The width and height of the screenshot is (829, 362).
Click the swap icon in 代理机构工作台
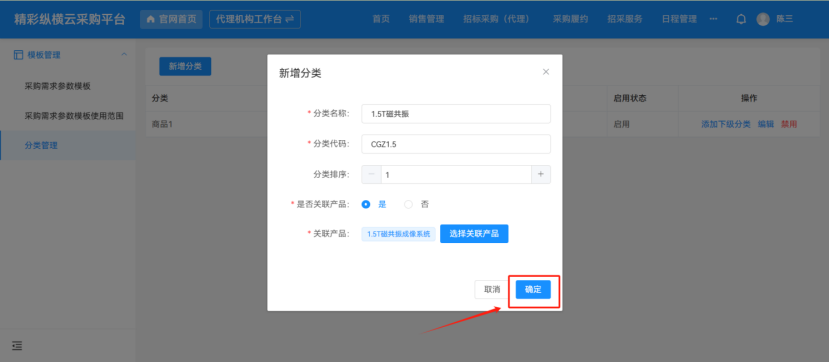coord(289,20)
